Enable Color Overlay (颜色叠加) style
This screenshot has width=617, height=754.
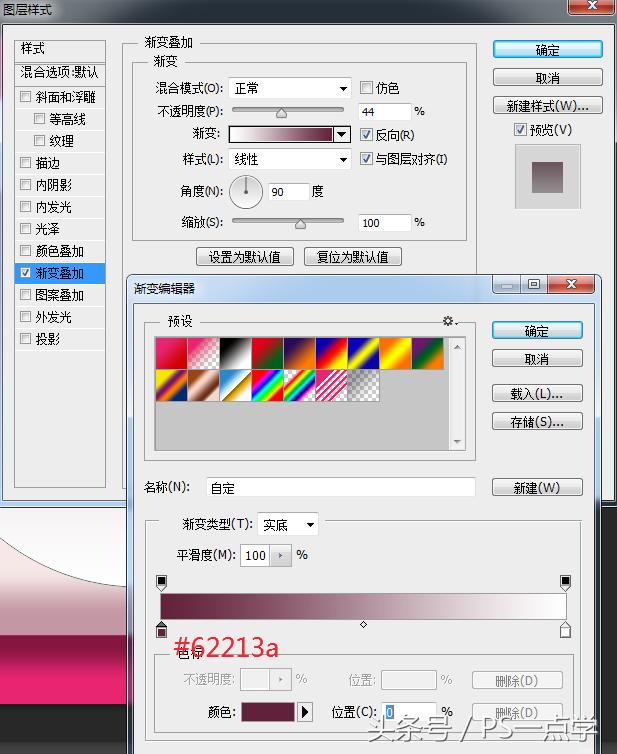[x=25, y=251]
